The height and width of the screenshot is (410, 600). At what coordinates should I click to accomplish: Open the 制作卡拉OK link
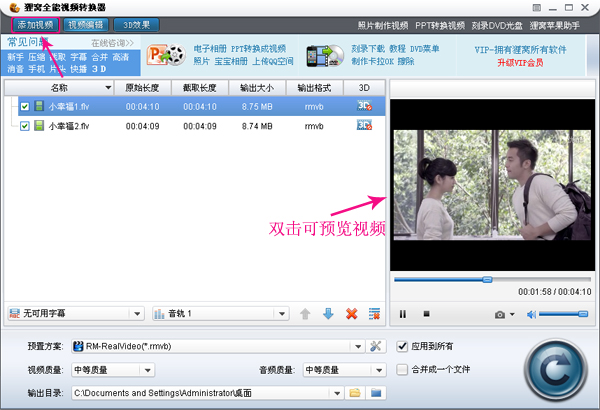click(373, 61)
